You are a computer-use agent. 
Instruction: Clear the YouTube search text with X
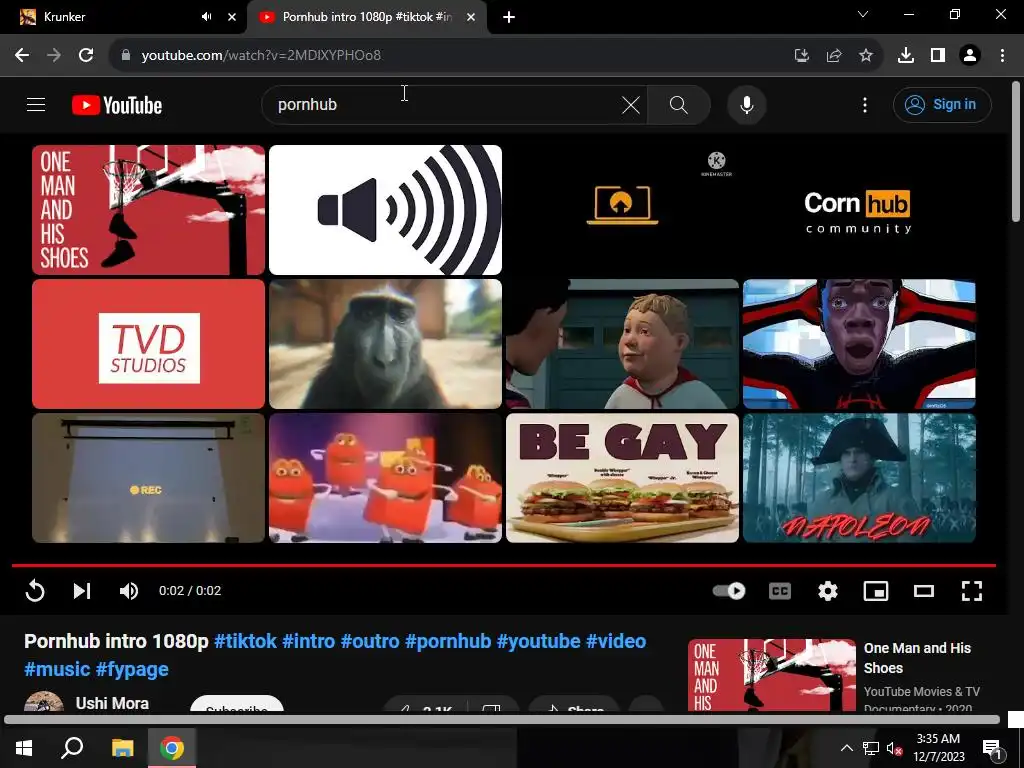coord(631,104)
